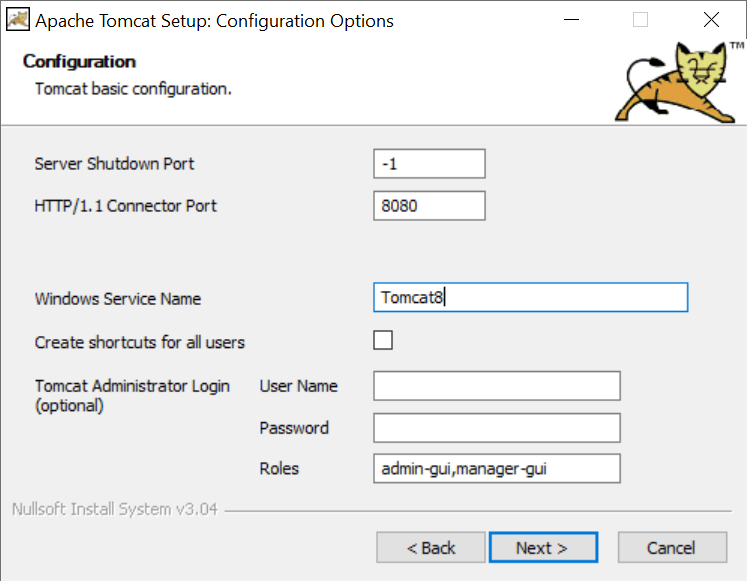This screenshot has height=581, width=747.
Task: Click the Roles input field
Action: coord(497,469)
